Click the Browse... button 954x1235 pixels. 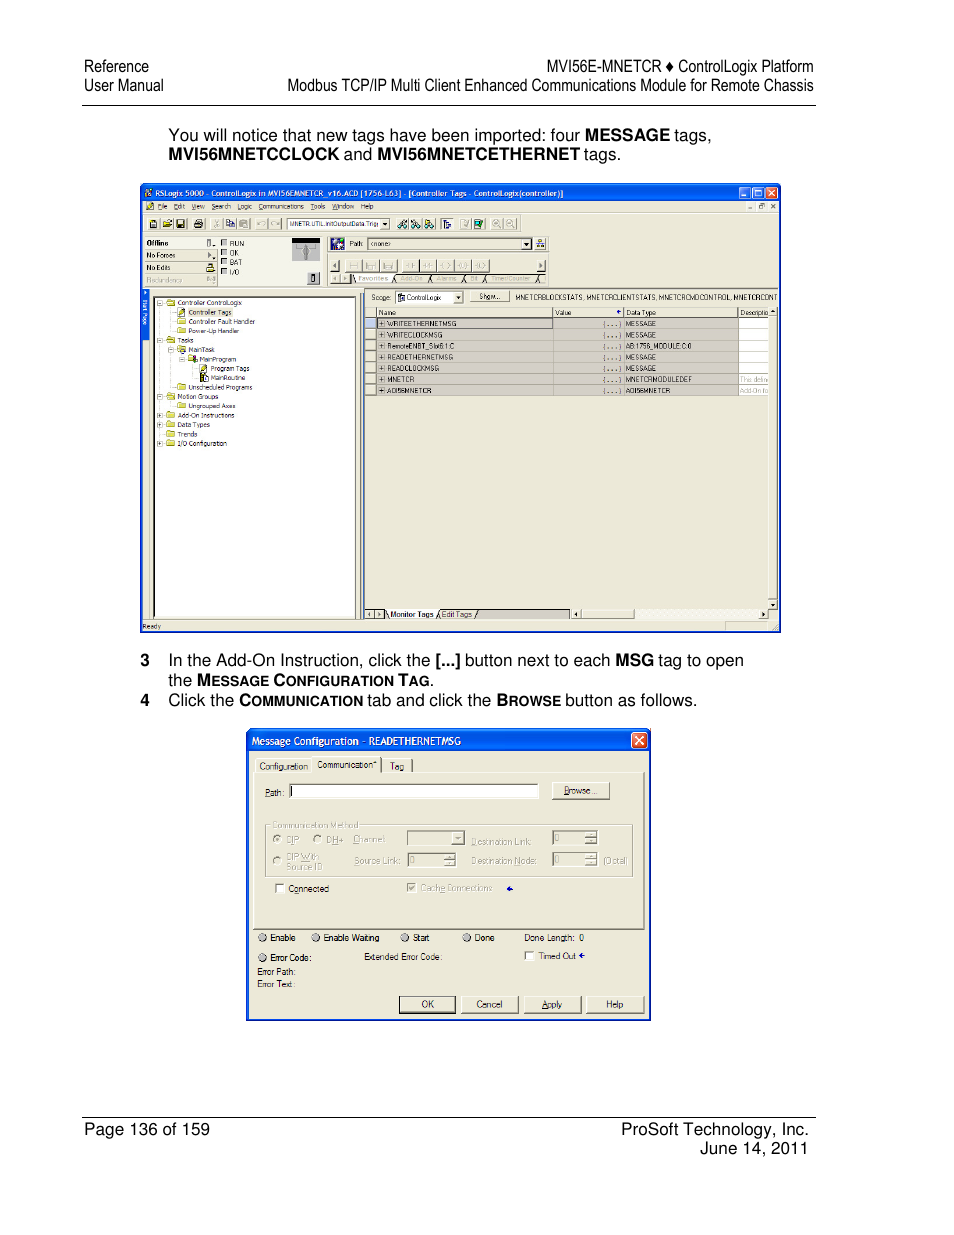(x=580, y=791)
